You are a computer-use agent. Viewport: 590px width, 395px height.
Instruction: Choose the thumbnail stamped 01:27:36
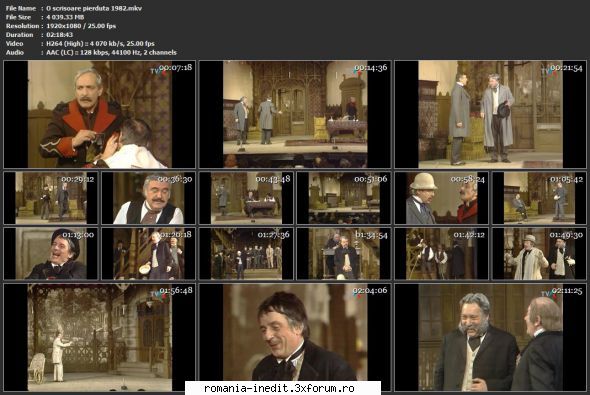[x=246, y=254]
